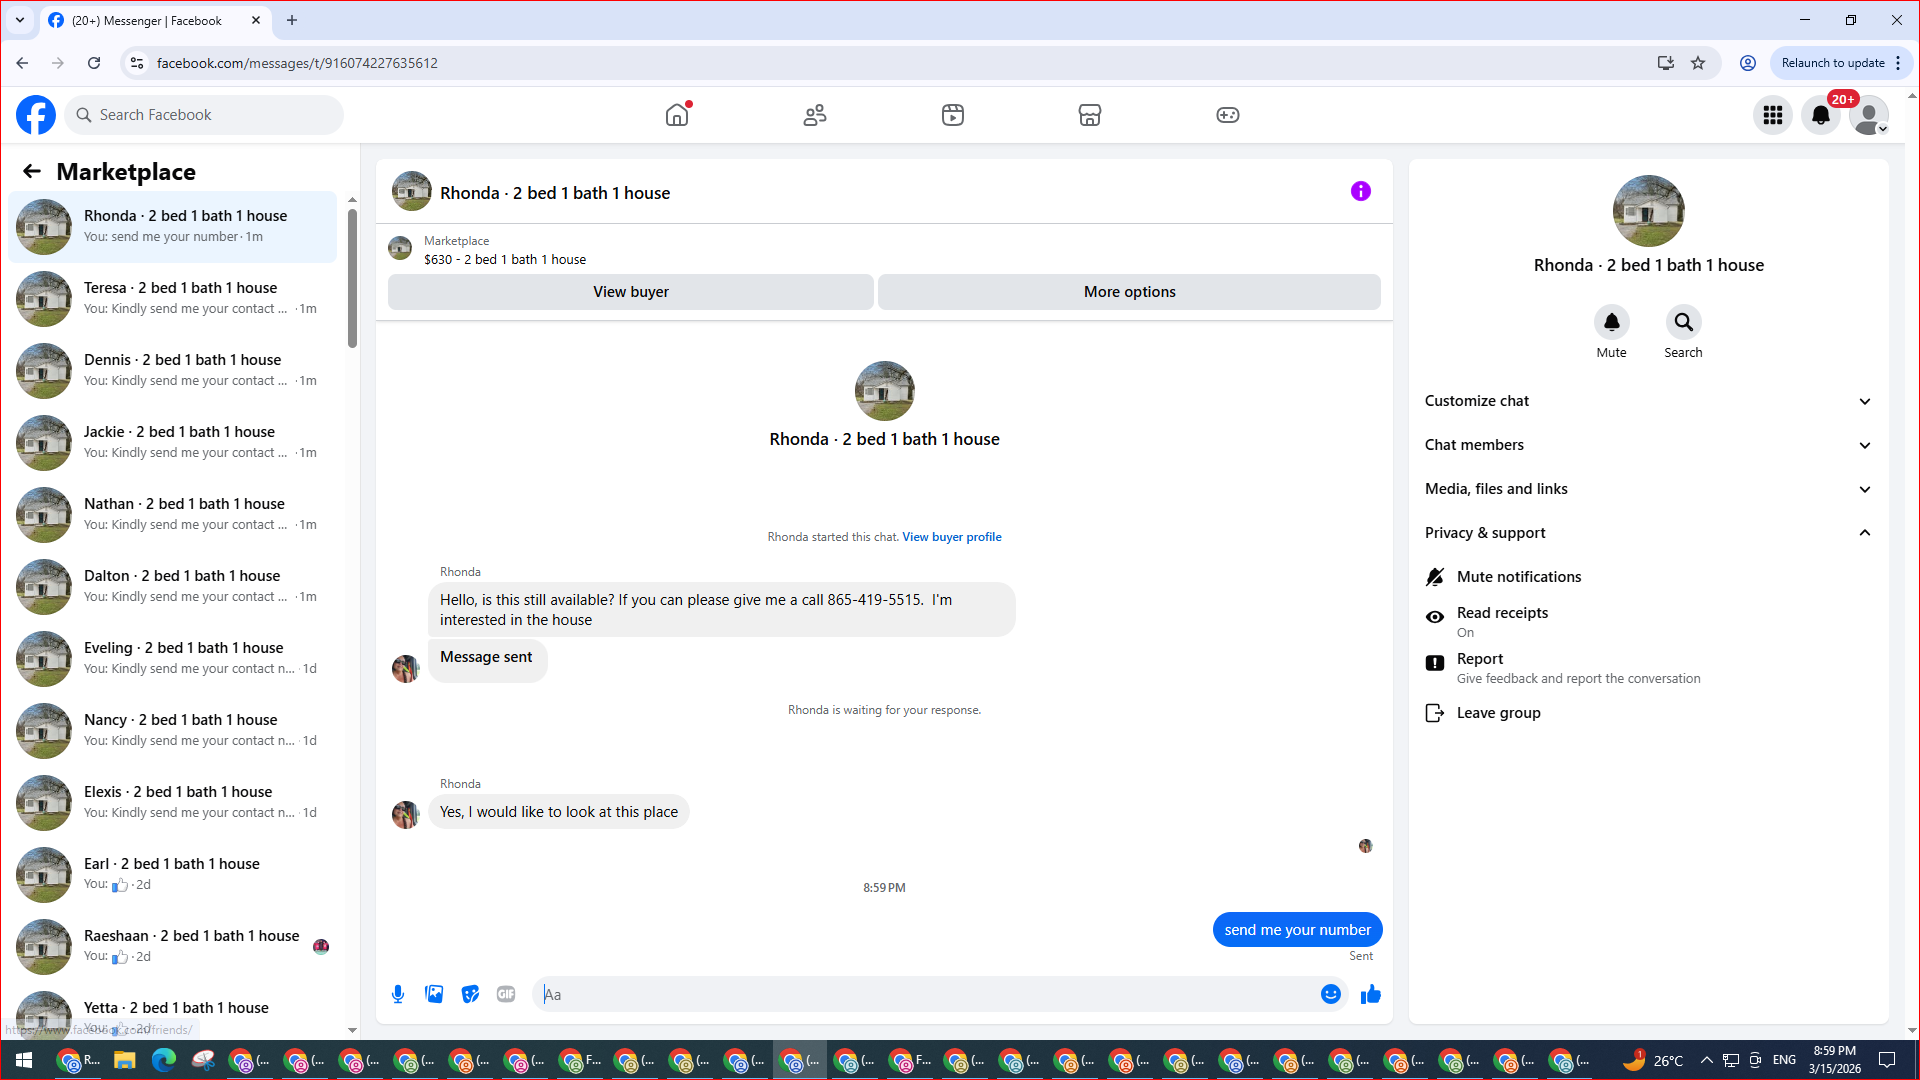Open Nancy conversation in list
Image resolution: width=1920 pixels, height=1080 pixels.
pyautogui.click(x=173, y=730)
